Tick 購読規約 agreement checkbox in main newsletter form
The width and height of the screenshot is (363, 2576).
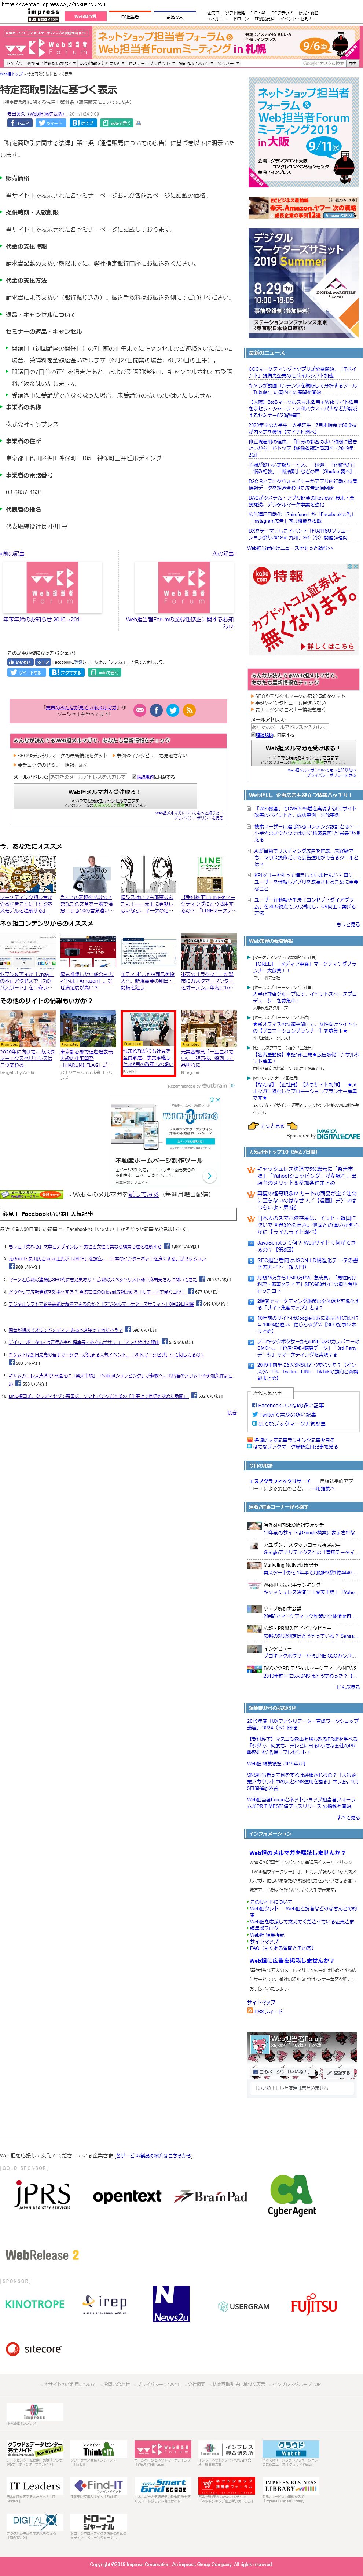(133, 776)
